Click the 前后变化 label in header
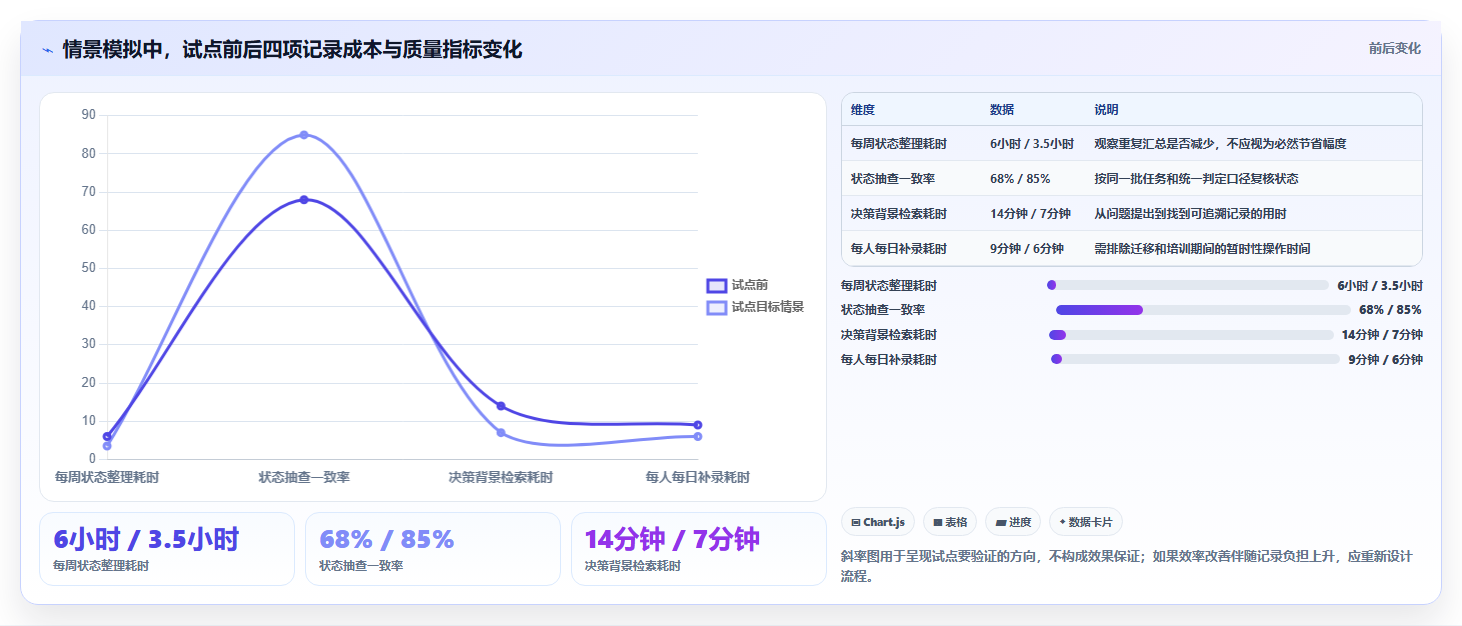Viewport: 1462px width, 626px height. click(1395, 49)
